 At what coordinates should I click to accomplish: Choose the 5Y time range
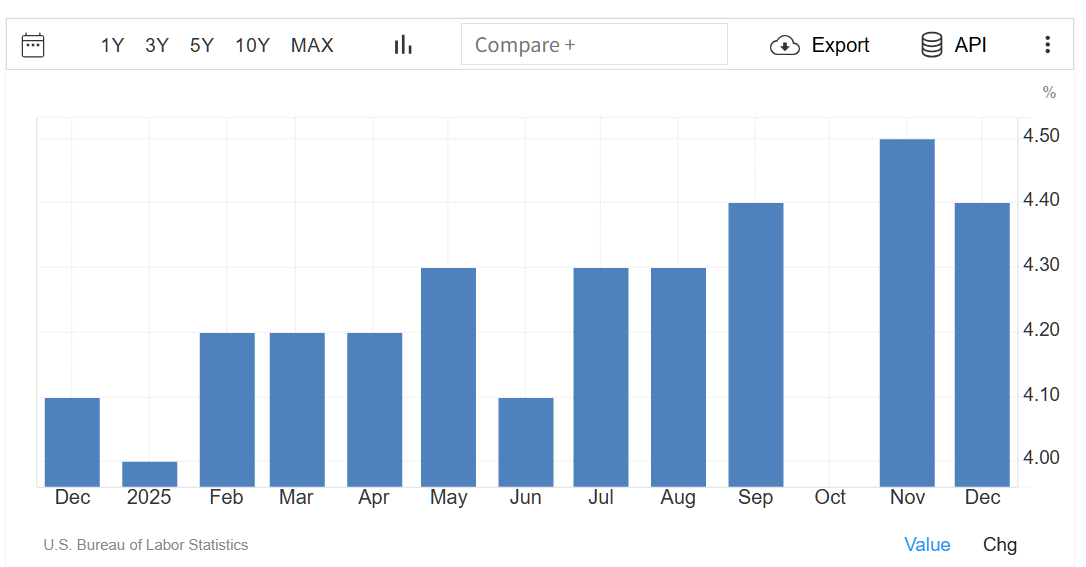click(x=202, y=45)
